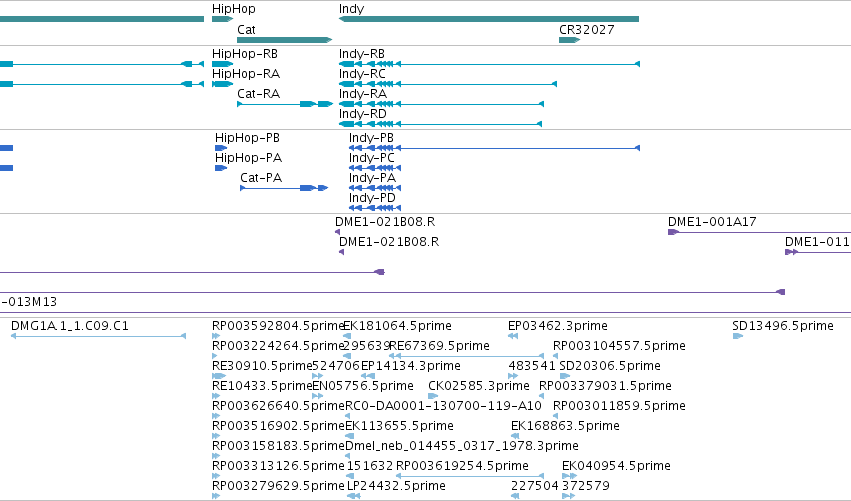Select the HipHop gene bar

223,19
